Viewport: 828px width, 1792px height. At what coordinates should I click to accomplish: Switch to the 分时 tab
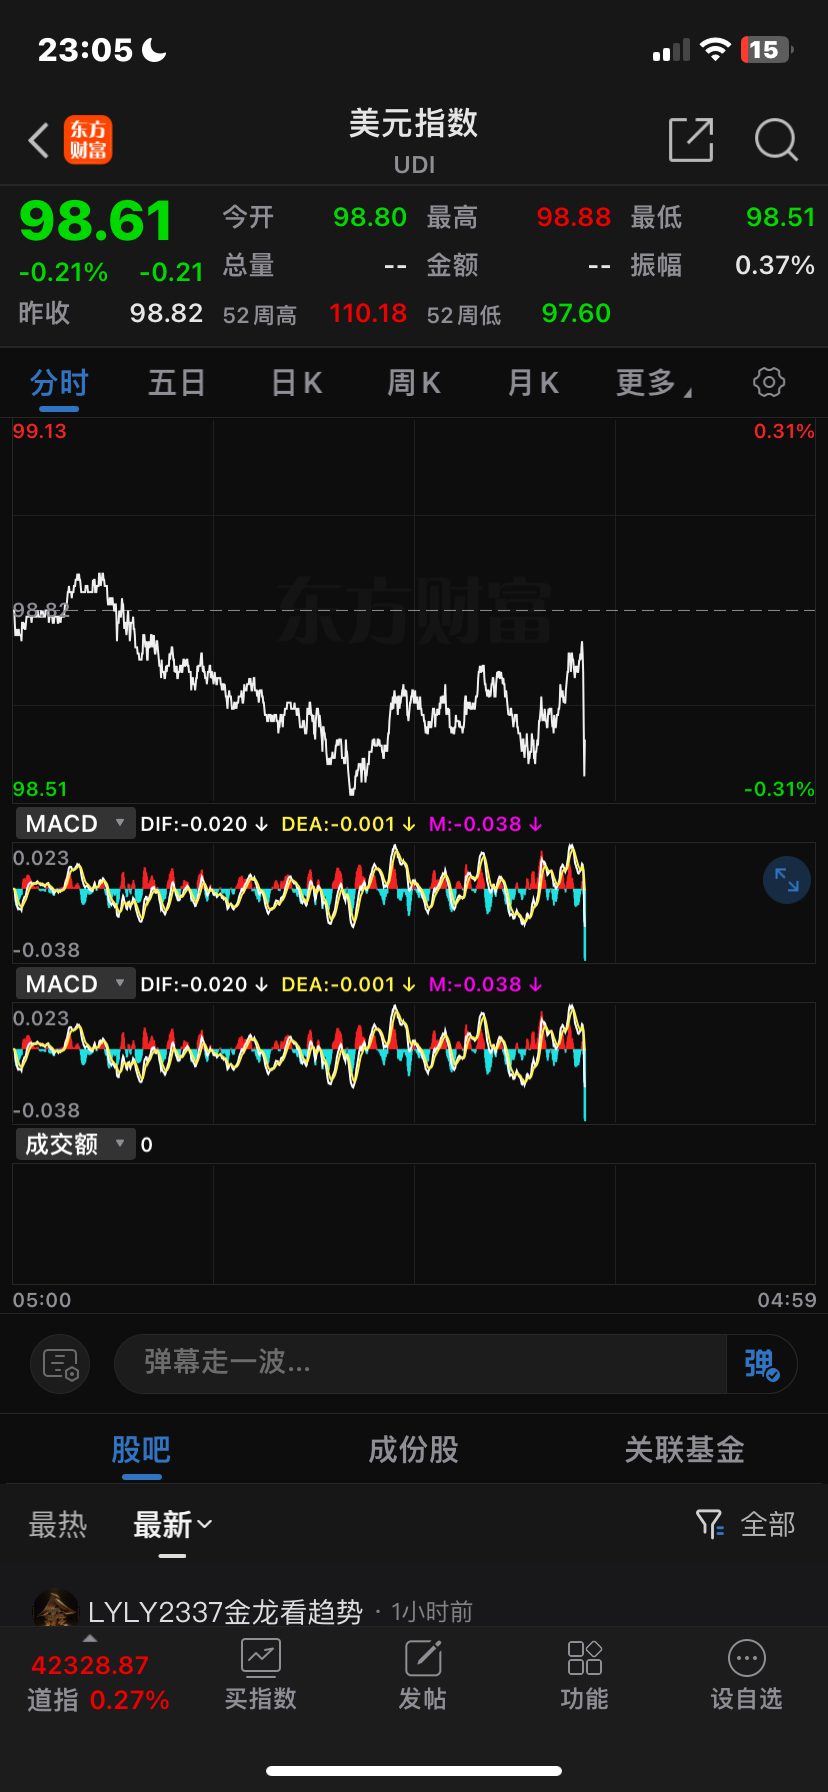[x=59, y=383]
